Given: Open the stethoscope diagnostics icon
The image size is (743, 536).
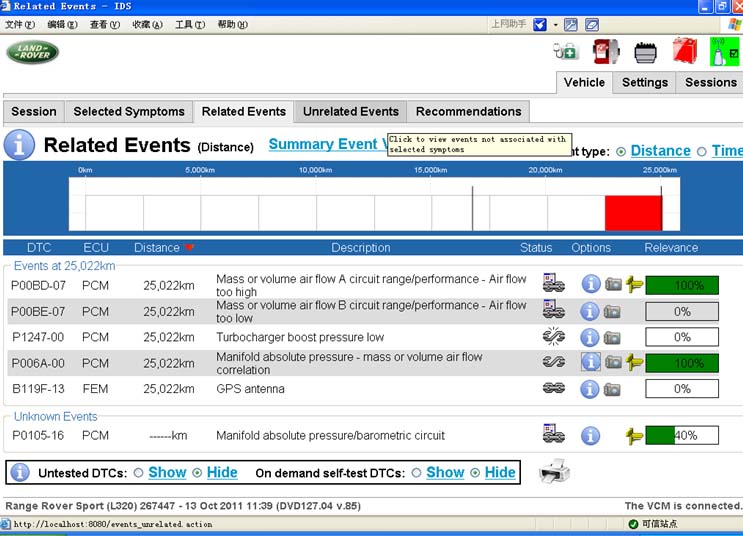Looking at the screenshot, I should click(565, 51).
